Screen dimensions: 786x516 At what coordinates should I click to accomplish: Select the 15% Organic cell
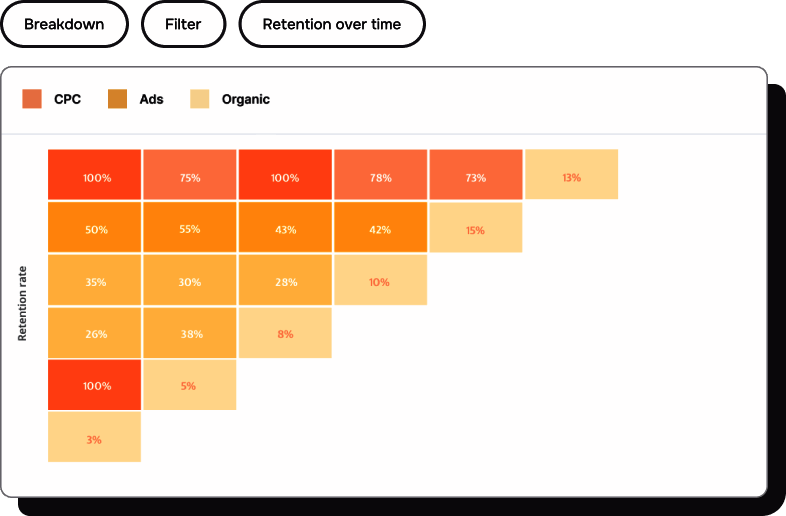[475, 230]
